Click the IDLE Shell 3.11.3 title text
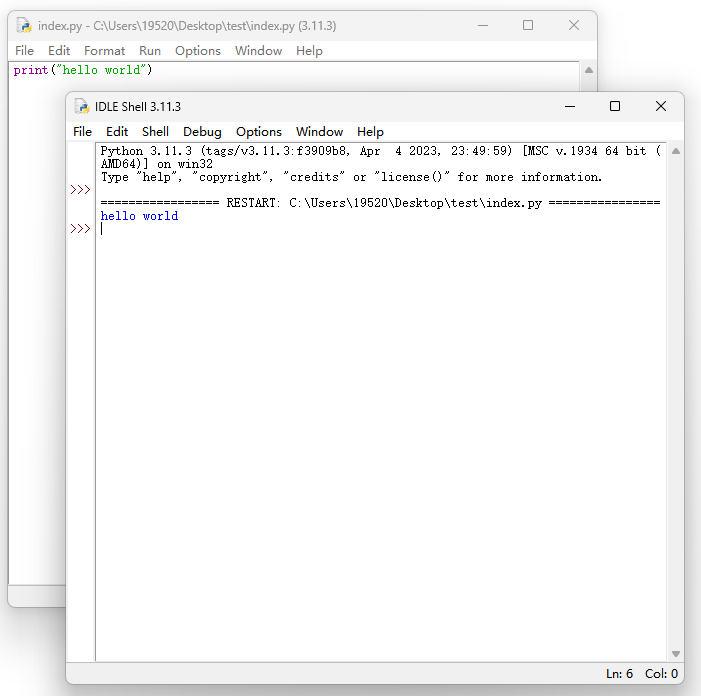 138,107
